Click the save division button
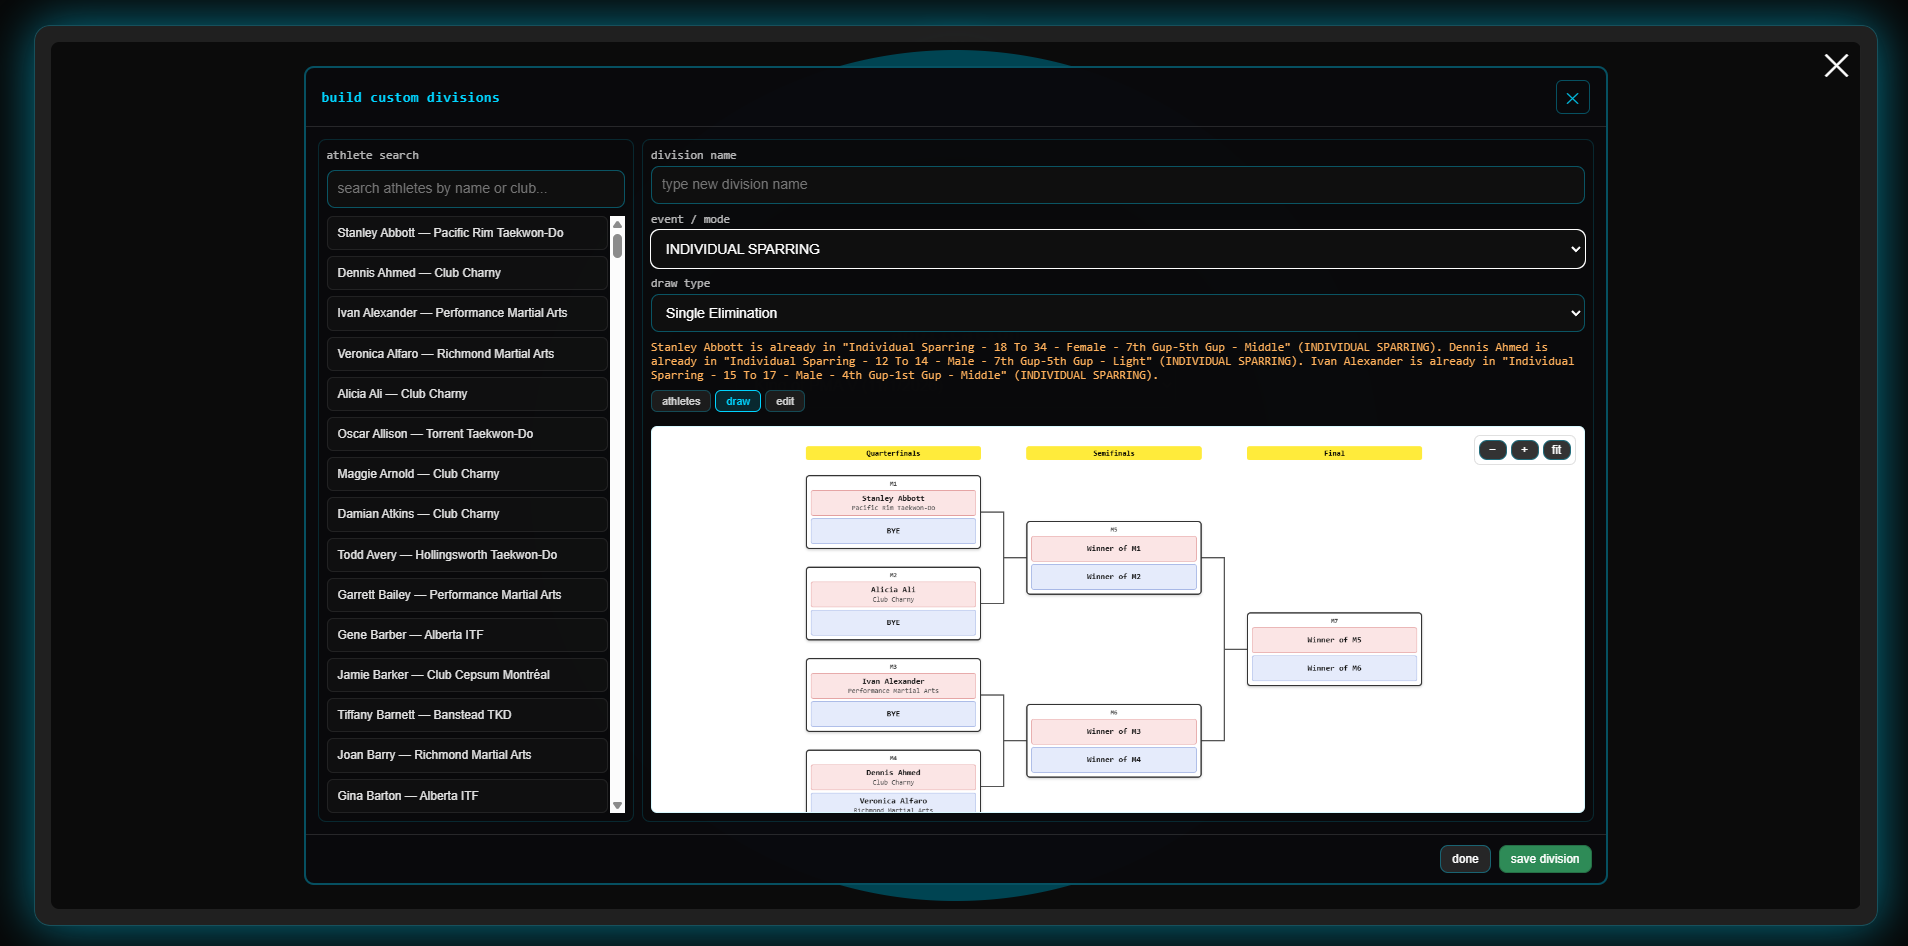1908x946 pixels. point(1544,859)
